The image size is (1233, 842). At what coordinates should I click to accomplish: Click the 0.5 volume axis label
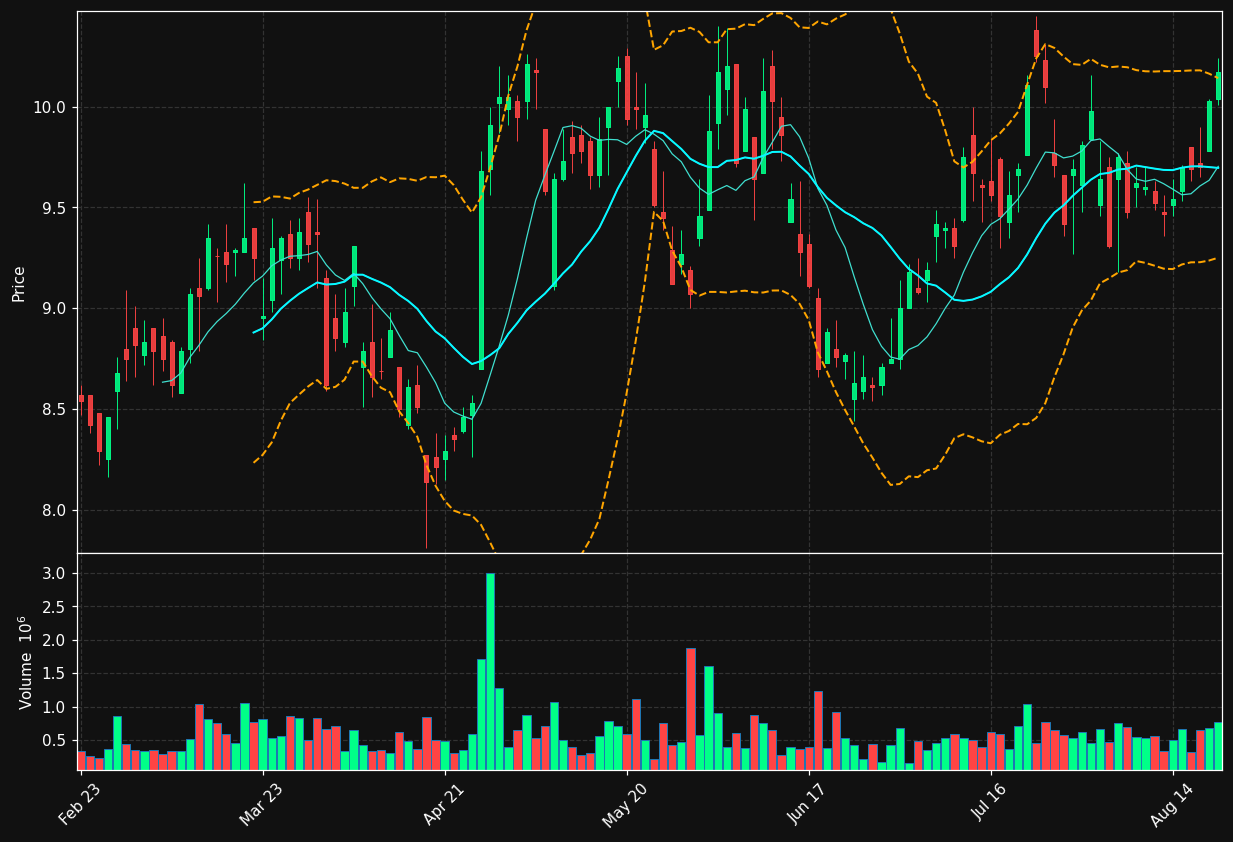click(x=54, y=741)
